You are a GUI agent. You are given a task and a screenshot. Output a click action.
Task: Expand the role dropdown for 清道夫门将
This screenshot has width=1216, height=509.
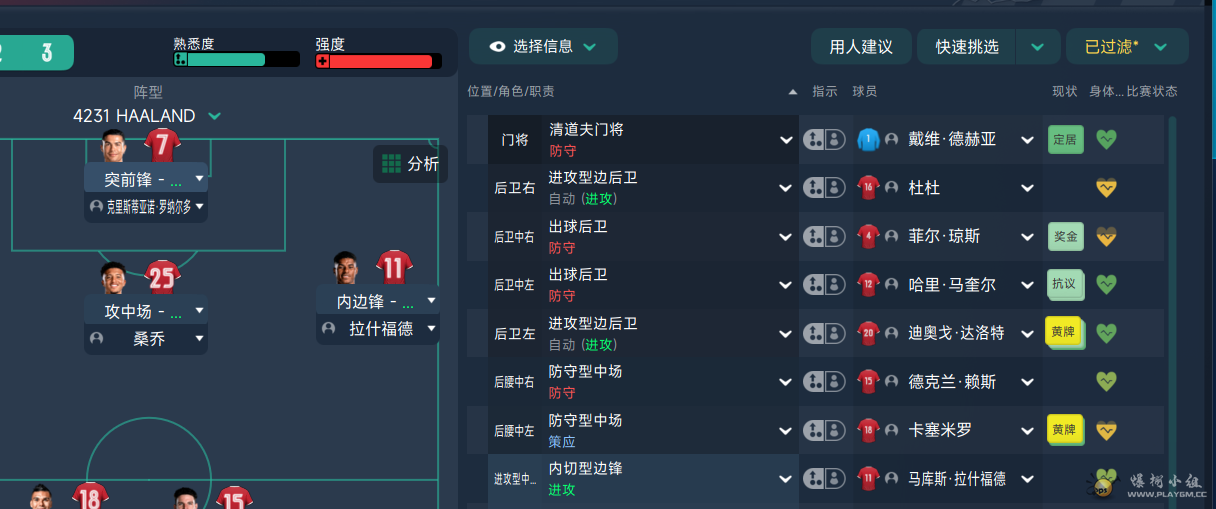coord(786,140)
